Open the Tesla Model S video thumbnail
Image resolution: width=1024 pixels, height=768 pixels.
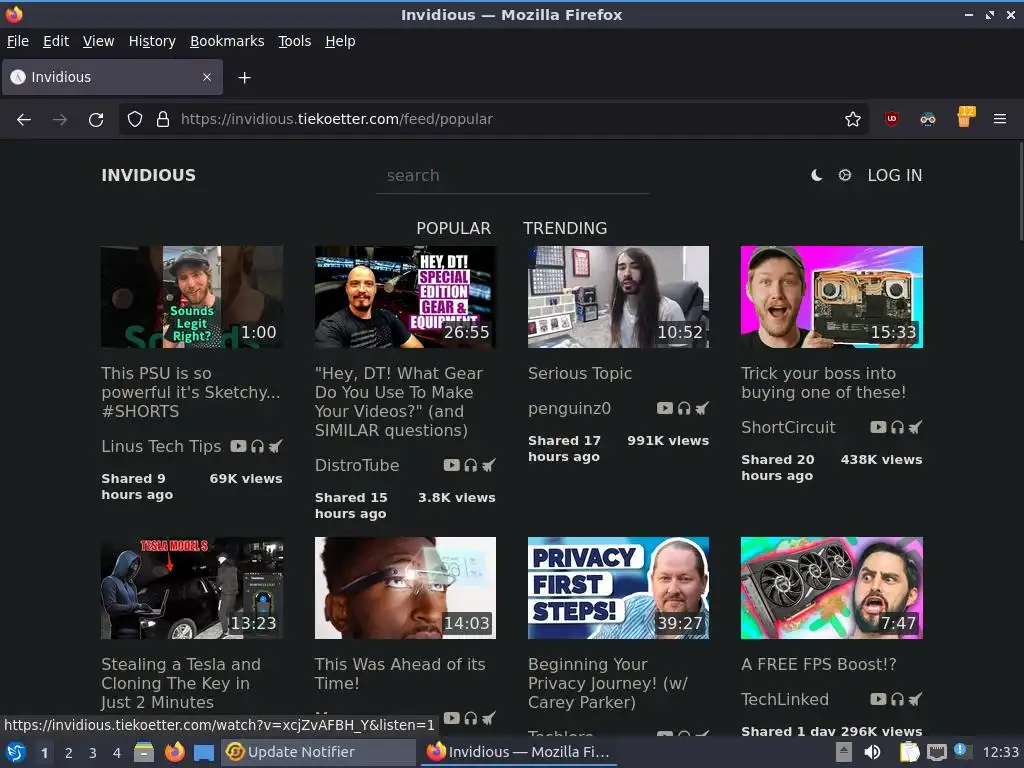coord(192,588)
